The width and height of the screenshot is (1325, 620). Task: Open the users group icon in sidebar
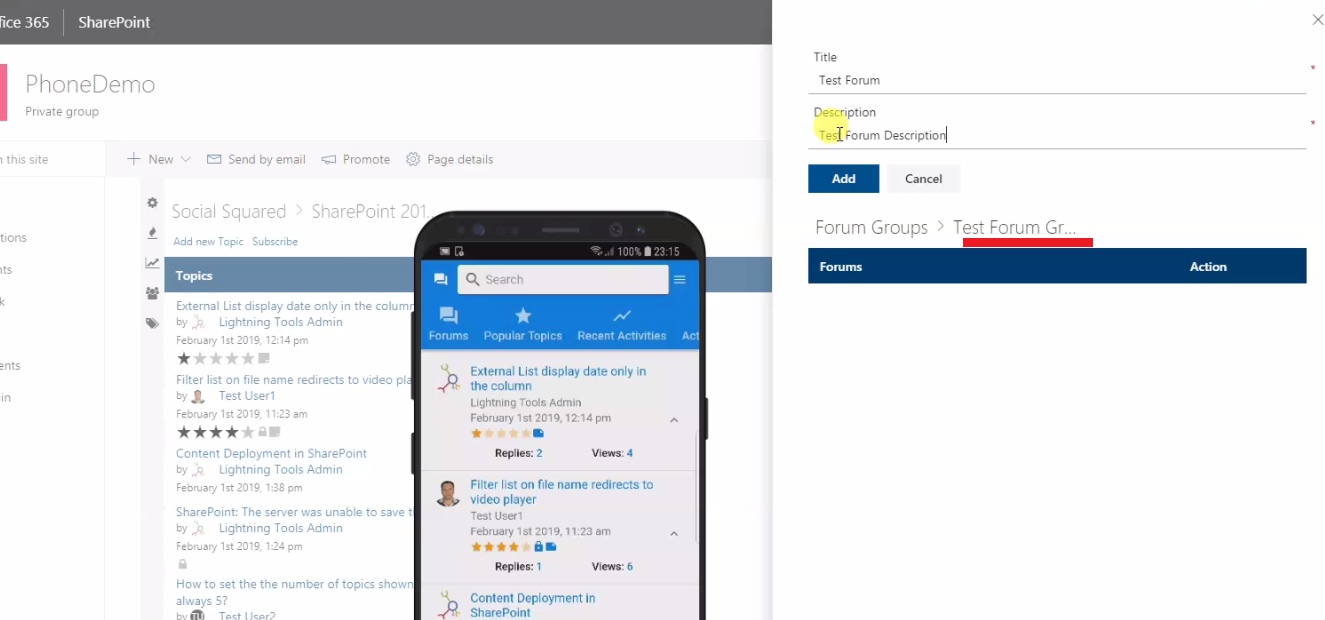point(152,293)
